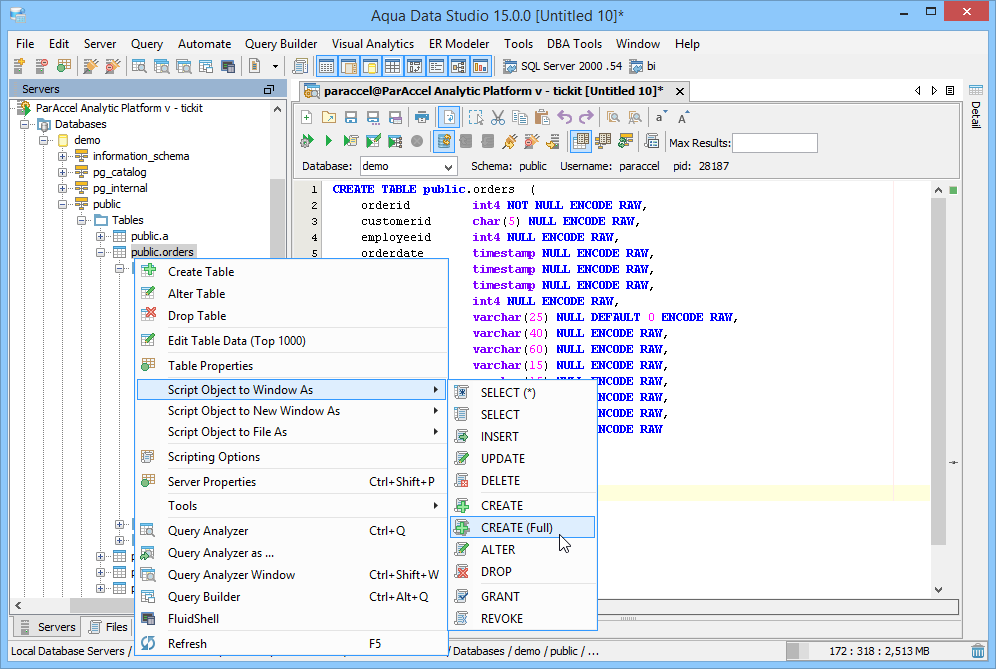This screenshot has width=996, height=669.
Task: Click the Refresh icon in the context menu
Action: 149,643
